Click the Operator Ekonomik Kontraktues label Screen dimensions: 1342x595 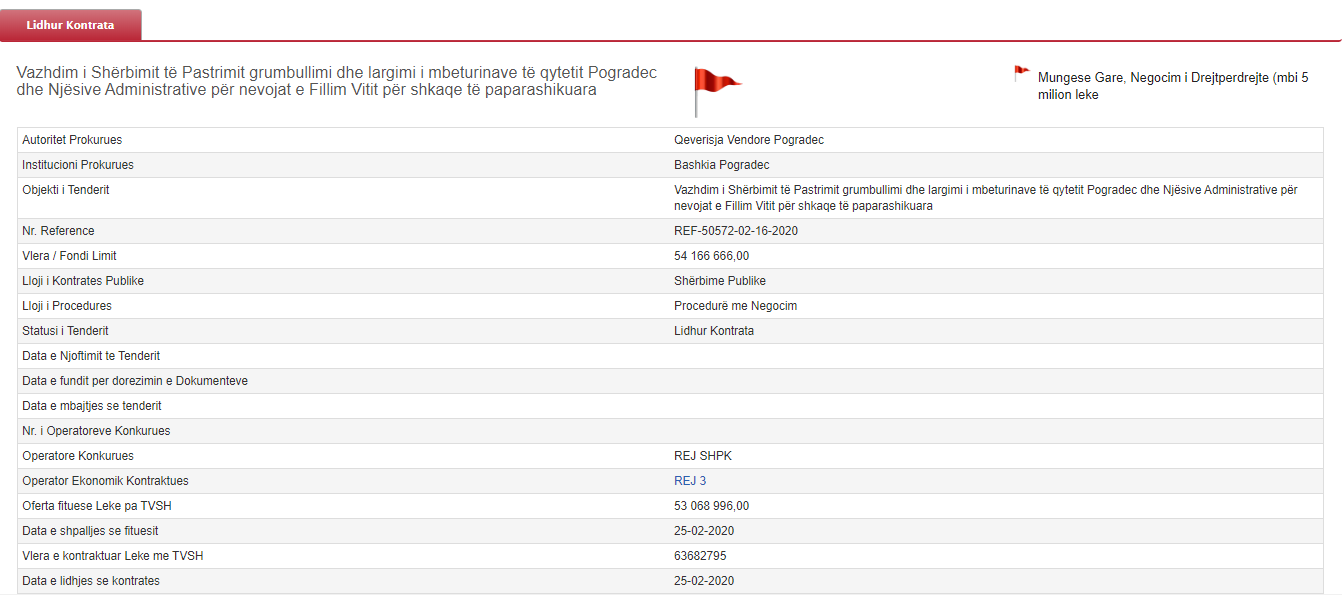105,481
